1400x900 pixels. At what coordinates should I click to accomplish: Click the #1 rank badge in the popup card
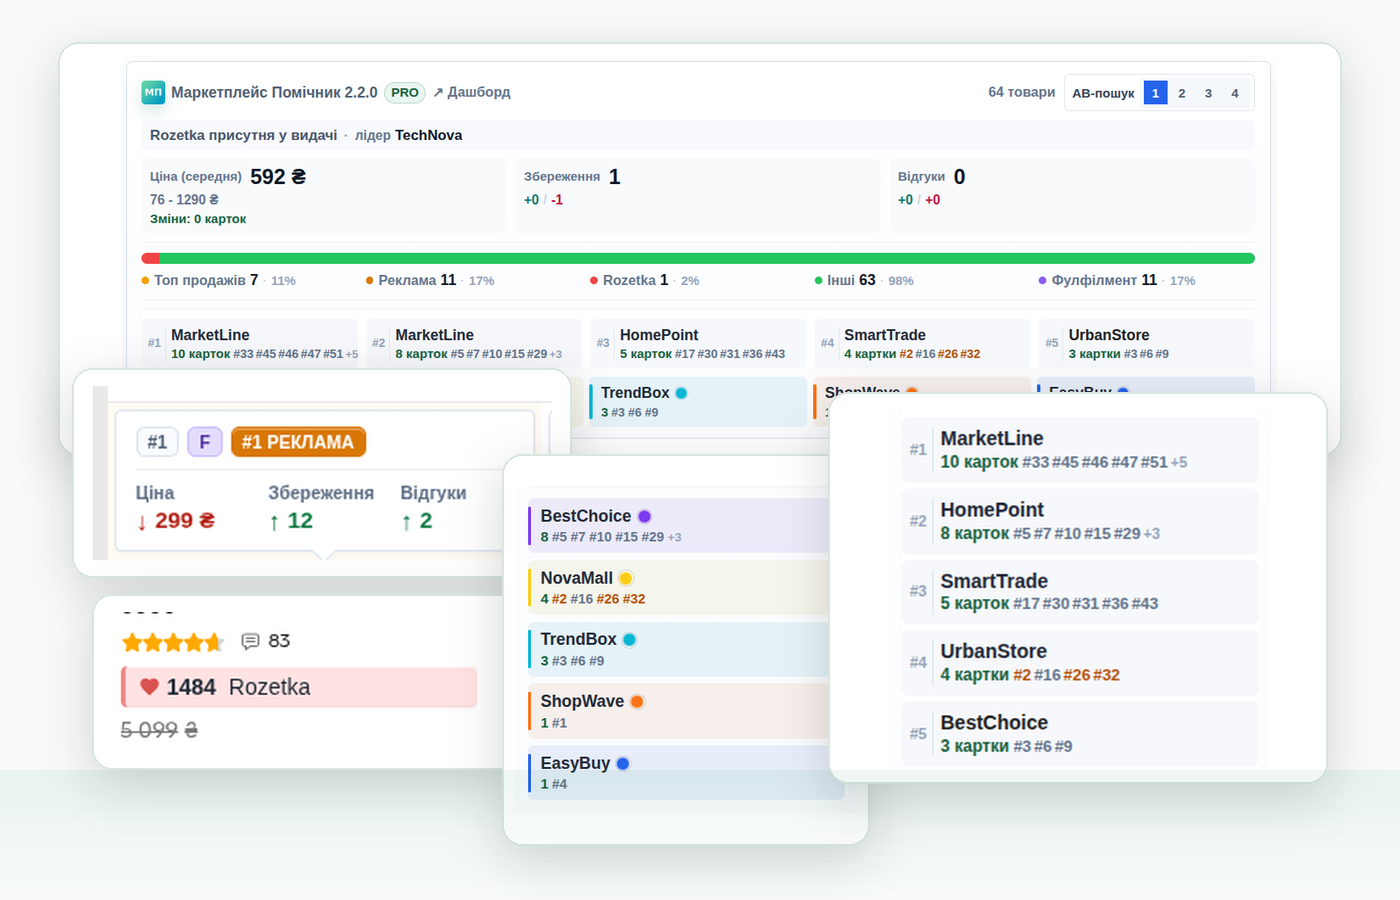[x=157, y=442]
